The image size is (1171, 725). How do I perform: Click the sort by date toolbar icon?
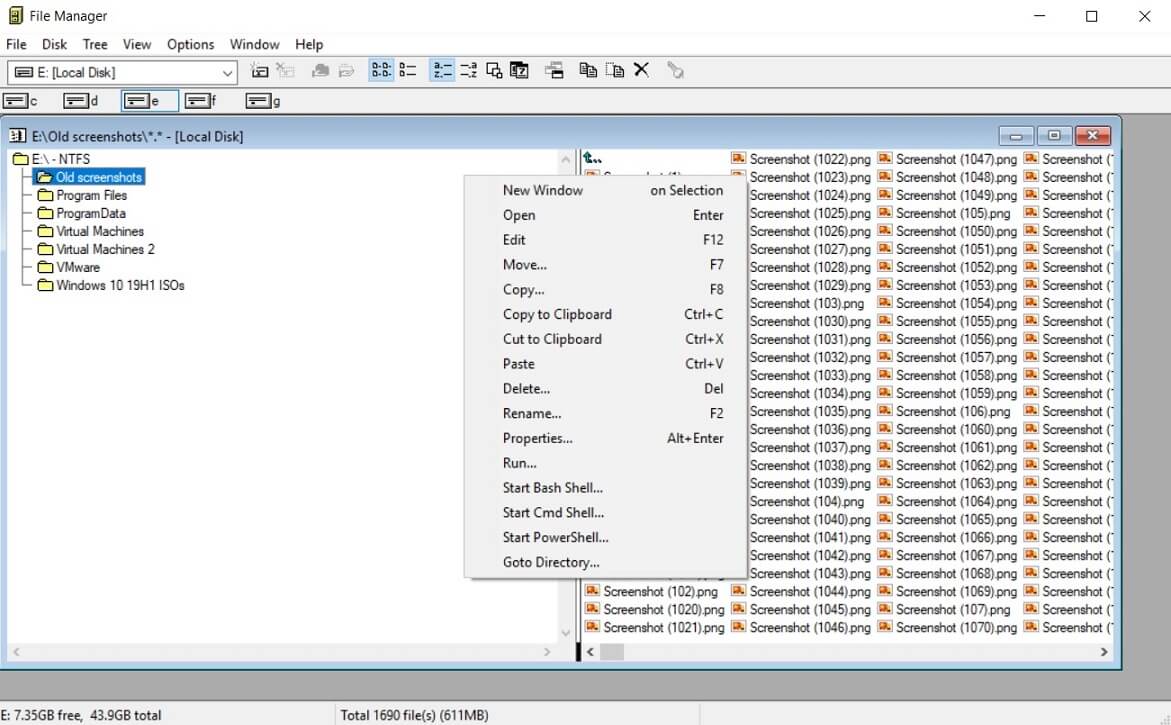pyautogui.click(x=519, y=71)
